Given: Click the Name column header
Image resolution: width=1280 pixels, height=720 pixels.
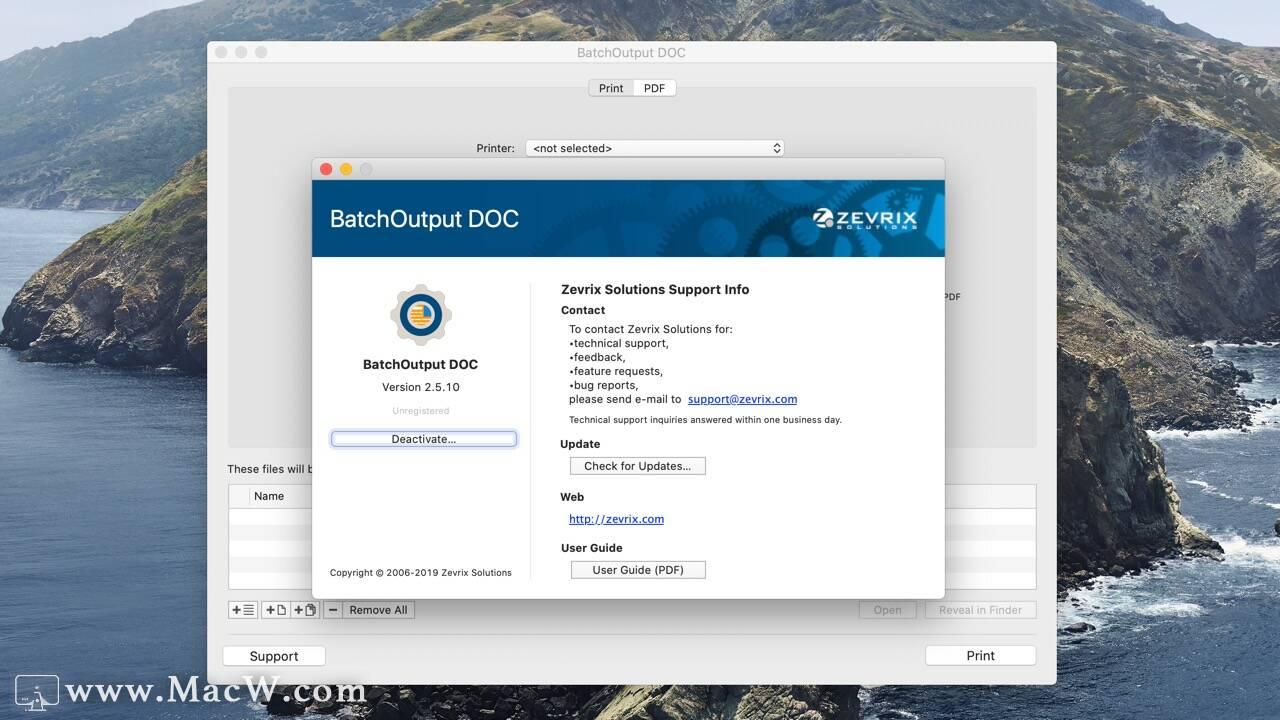Looking at the screenshot, I should [x=269, y=495].
